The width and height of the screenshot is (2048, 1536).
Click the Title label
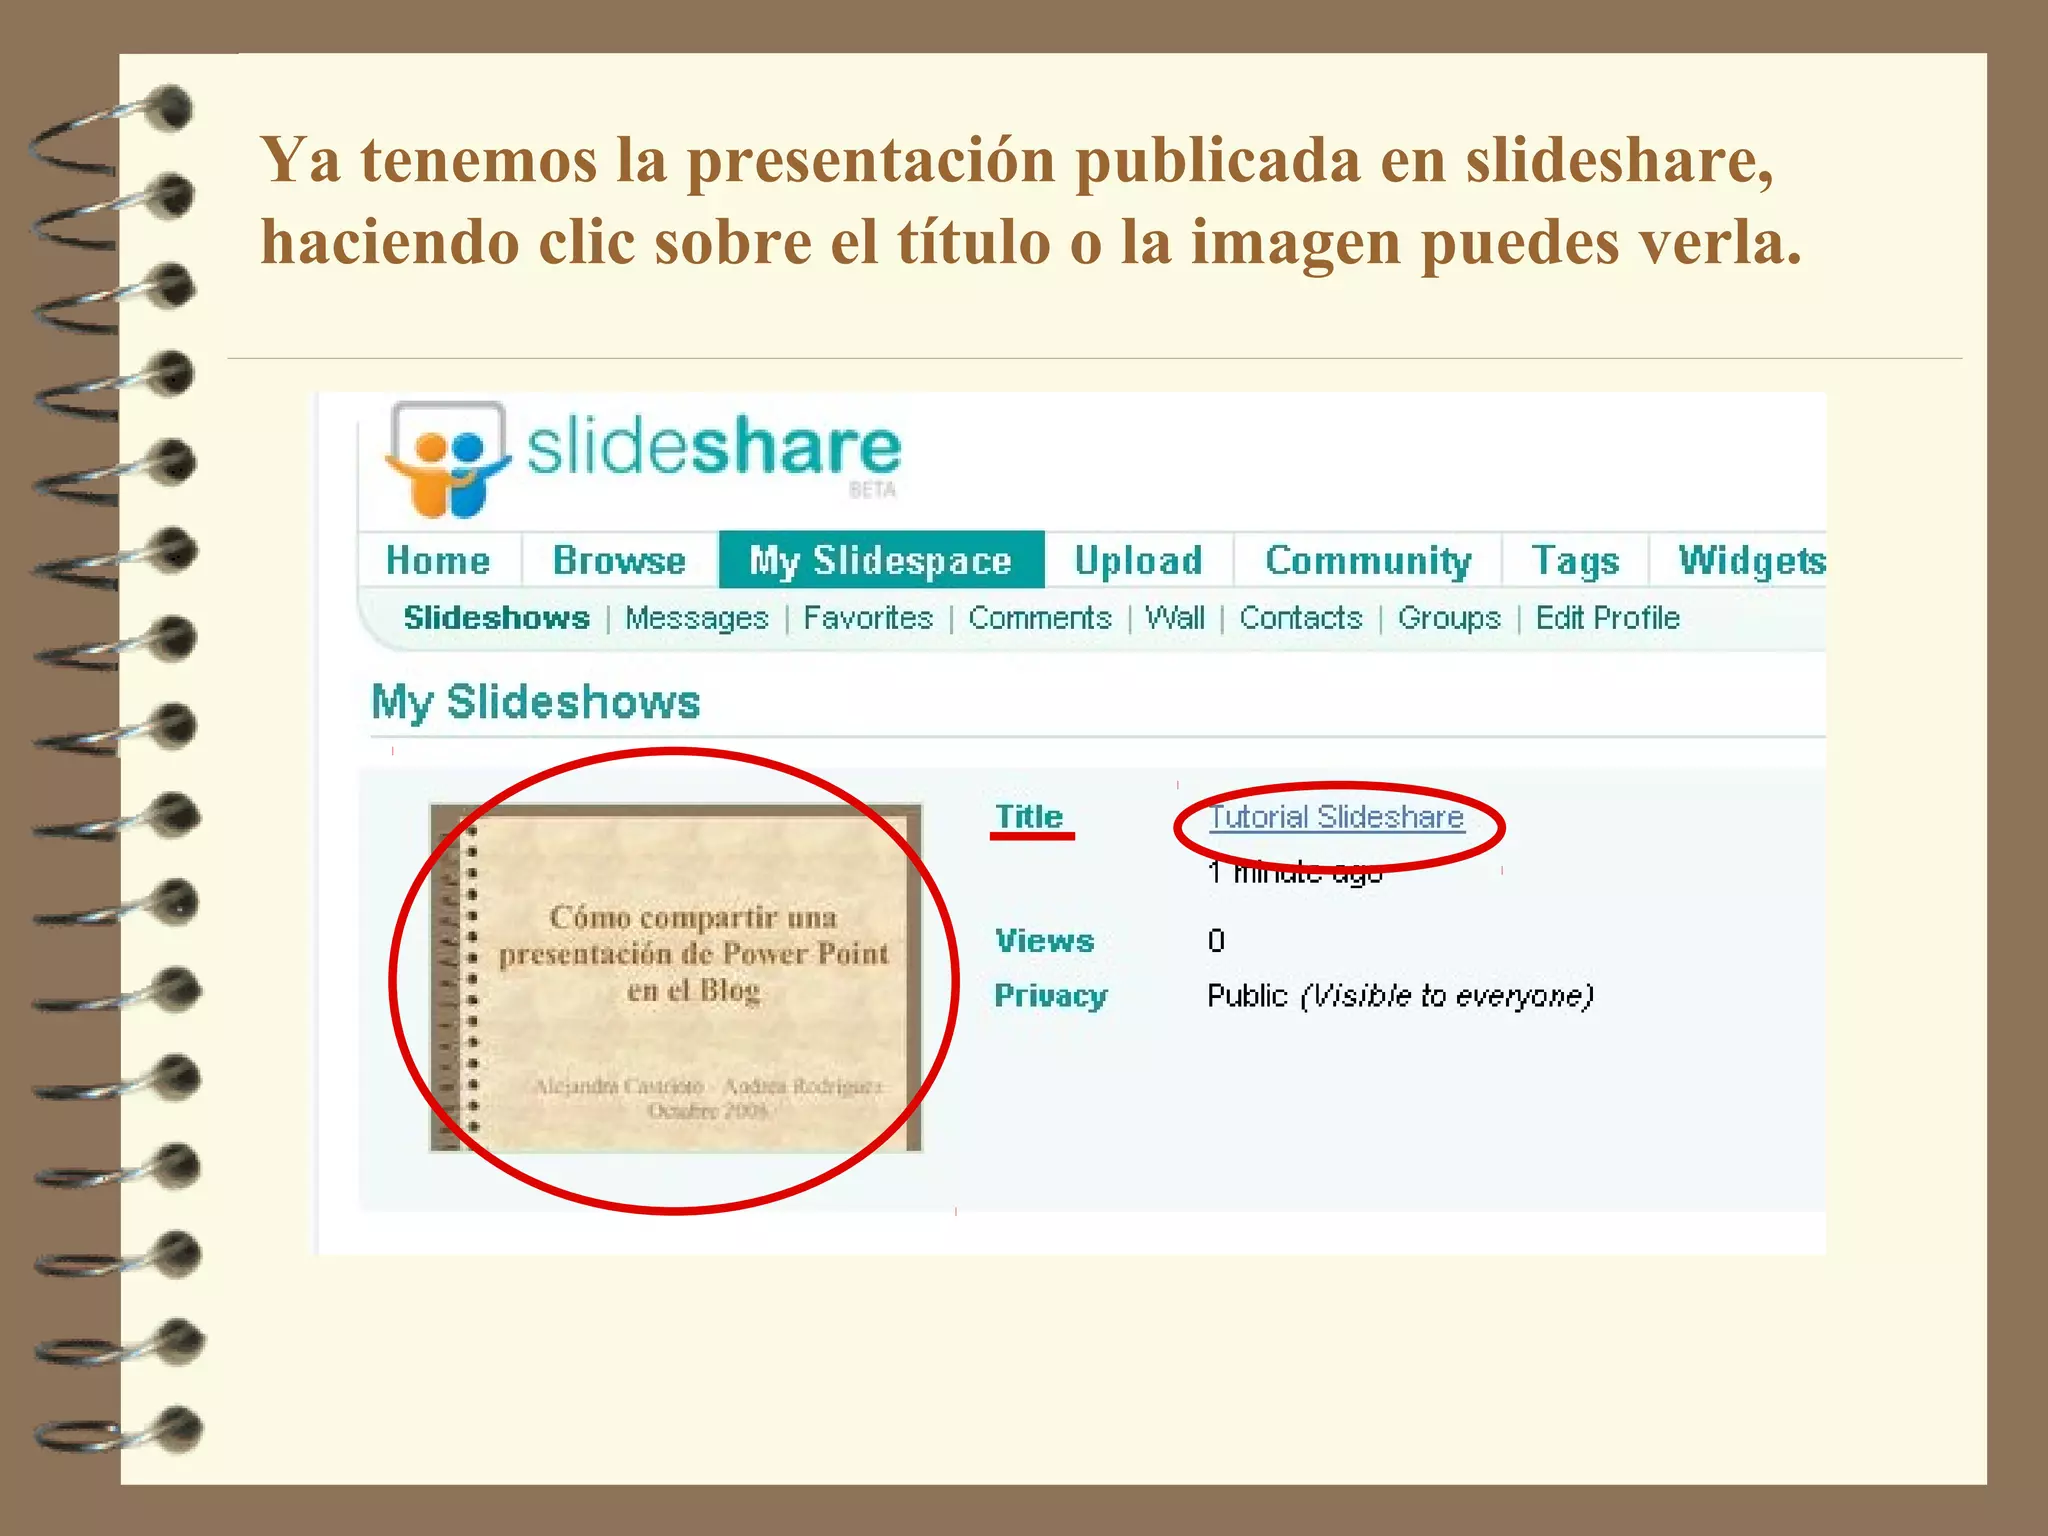click(1029, 817)
